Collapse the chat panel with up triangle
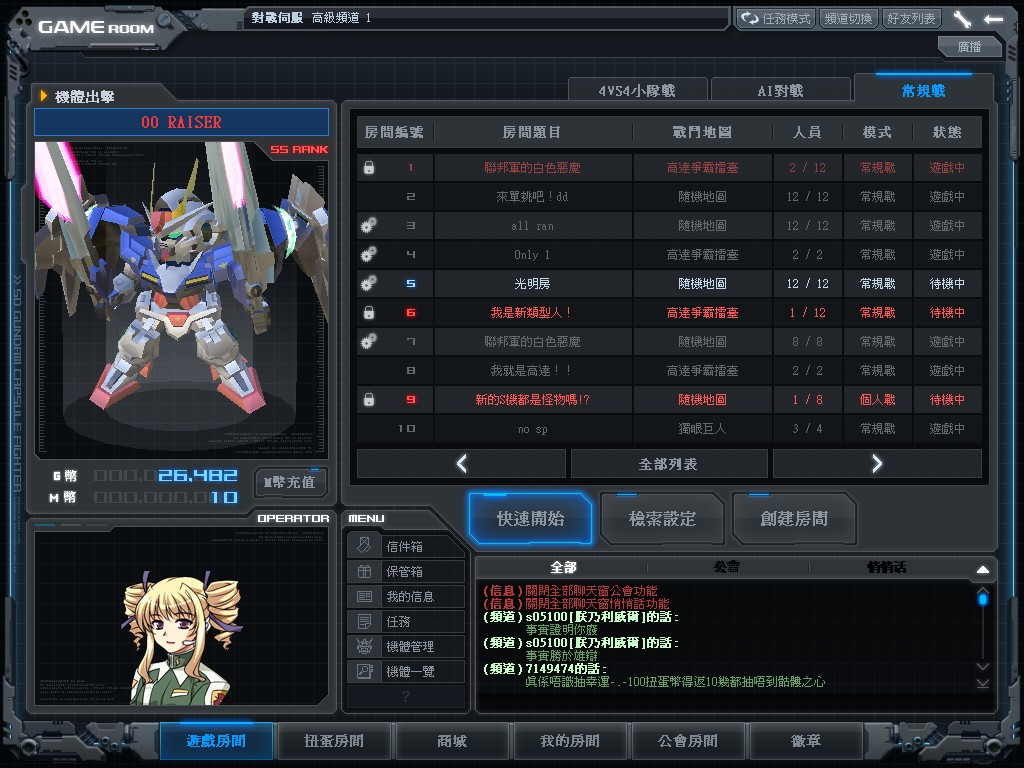The height and width of the screenshot is (768, 1024). (x=982, y=569)
